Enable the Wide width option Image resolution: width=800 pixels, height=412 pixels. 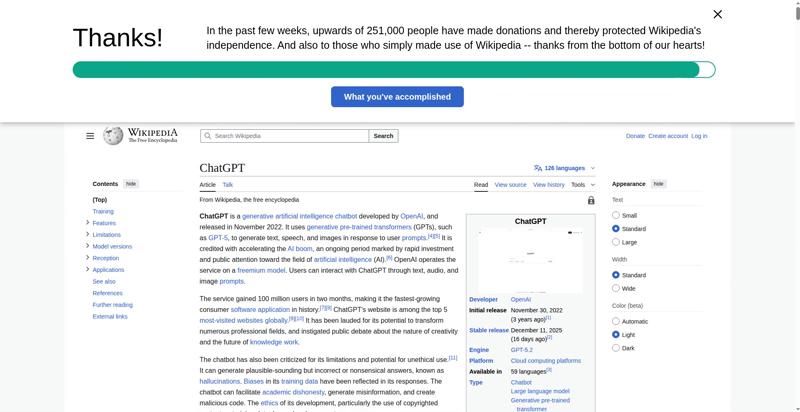(616, 288)
